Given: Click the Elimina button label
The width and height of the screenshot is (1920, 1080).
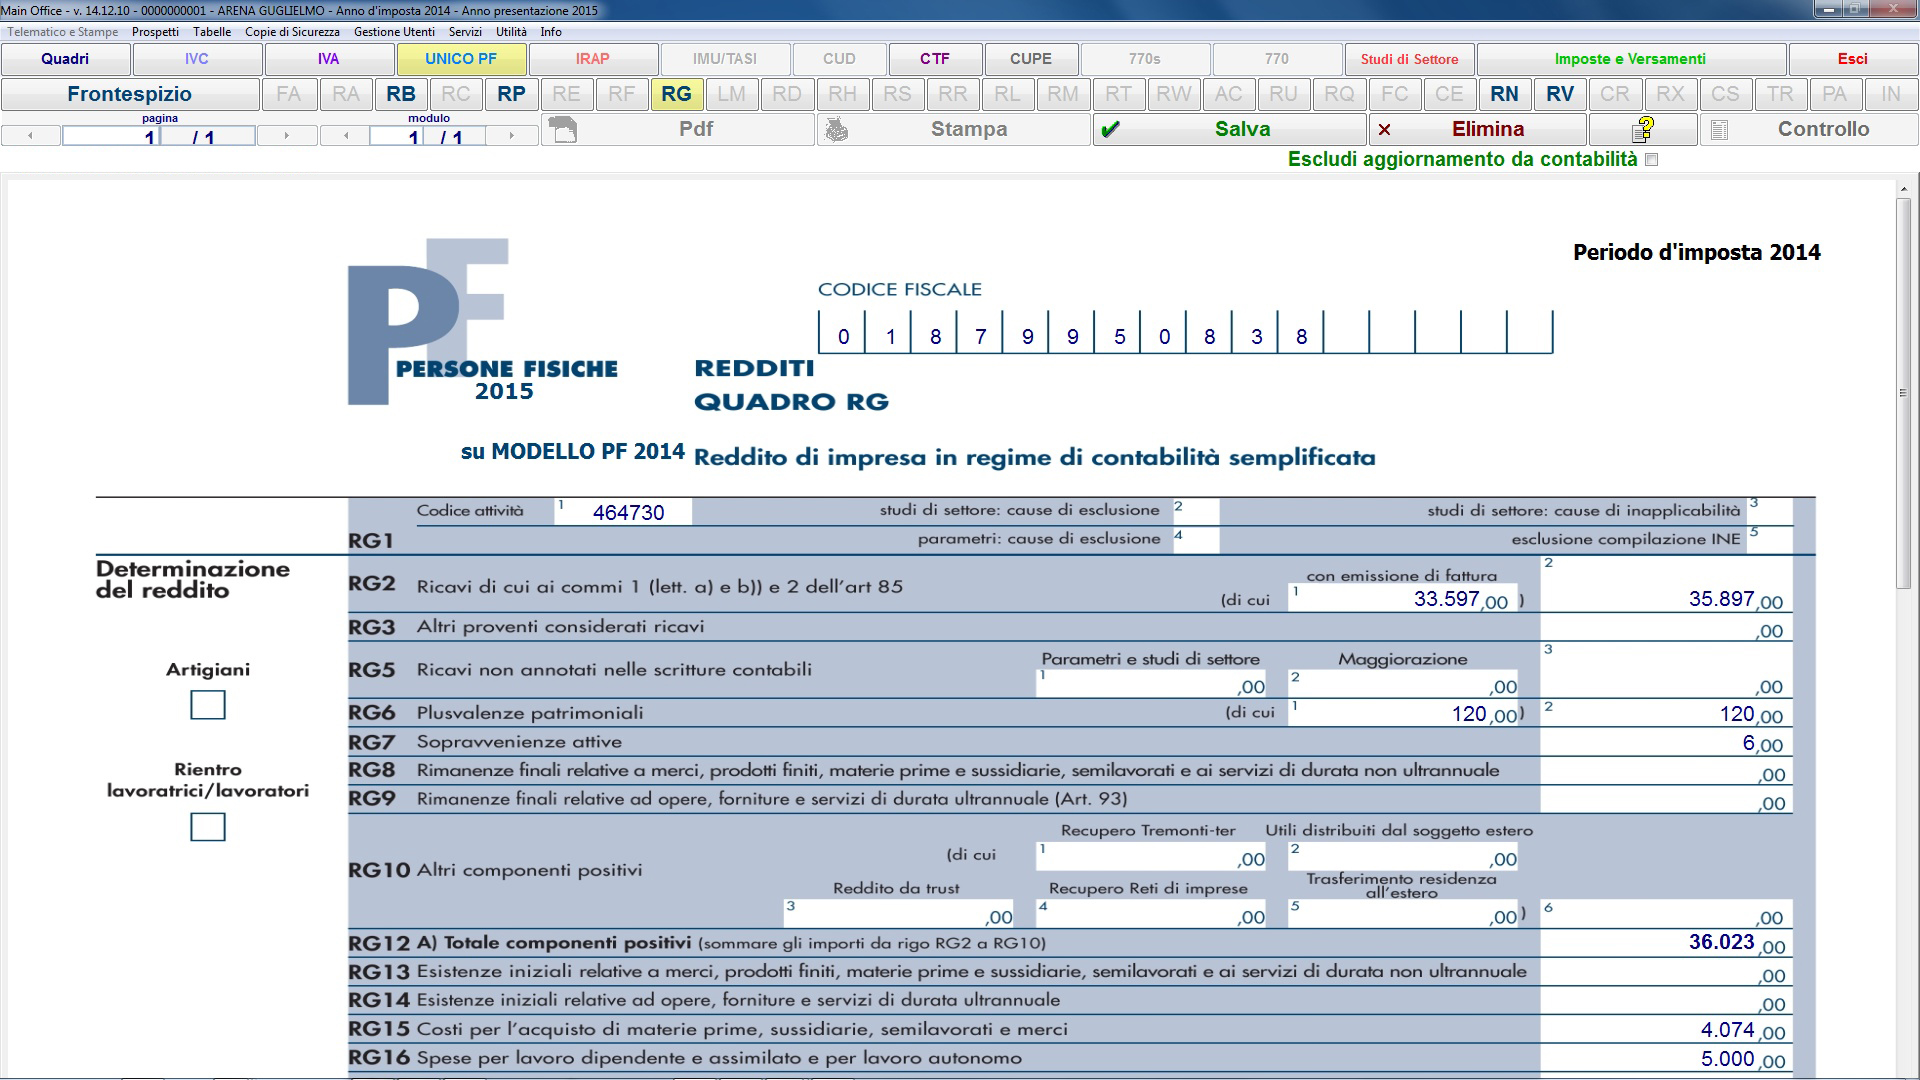Looking at the screenshot, I should point(1488,129).
